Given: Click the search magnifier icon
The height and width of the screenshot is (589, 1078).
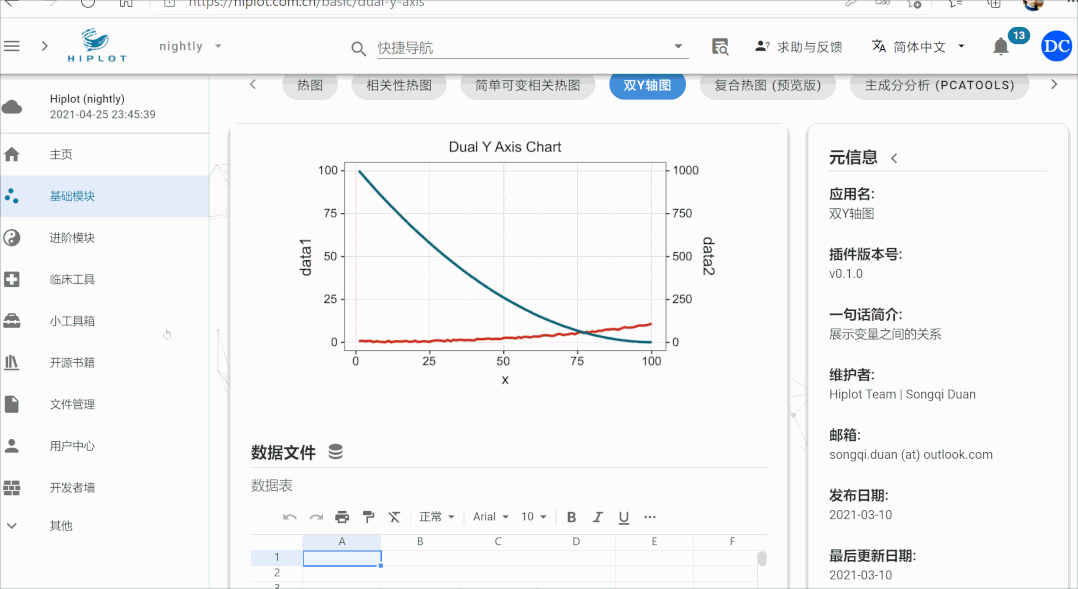Looking at the screenshot, I should click(358, 49).
